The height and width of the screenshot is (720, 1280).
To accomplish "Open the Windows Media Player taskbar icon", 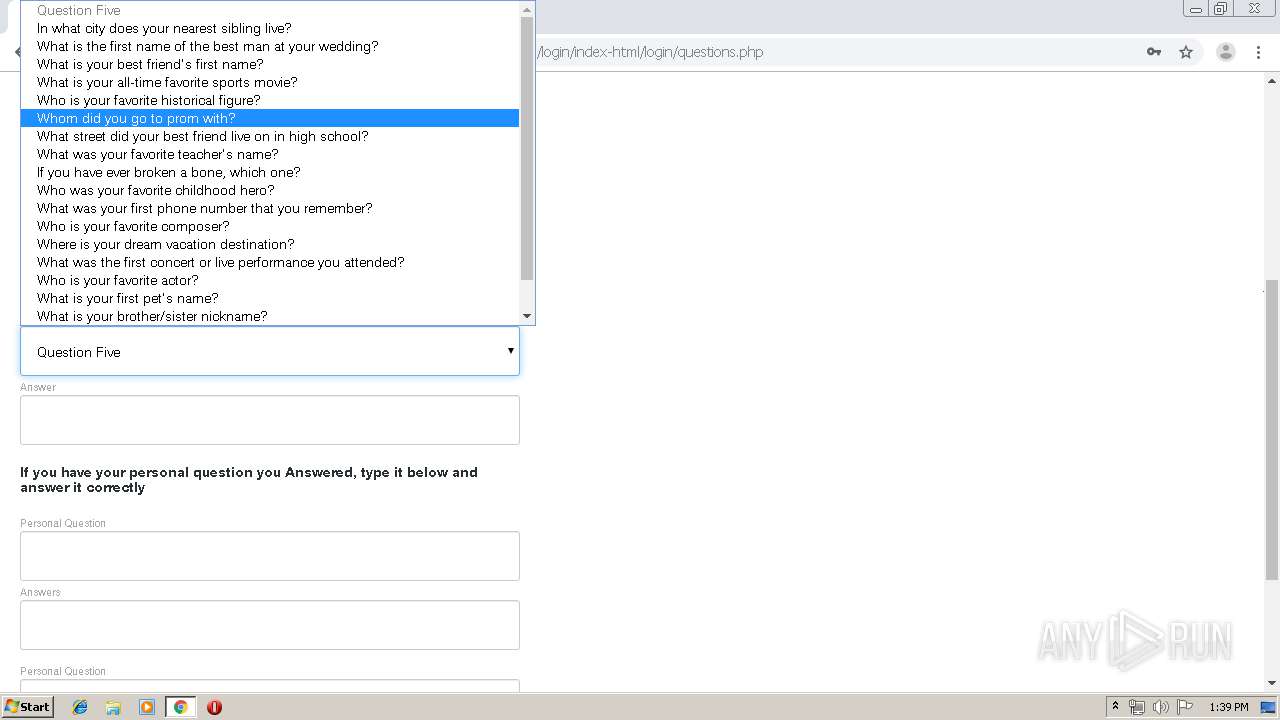I will point(147,707).
